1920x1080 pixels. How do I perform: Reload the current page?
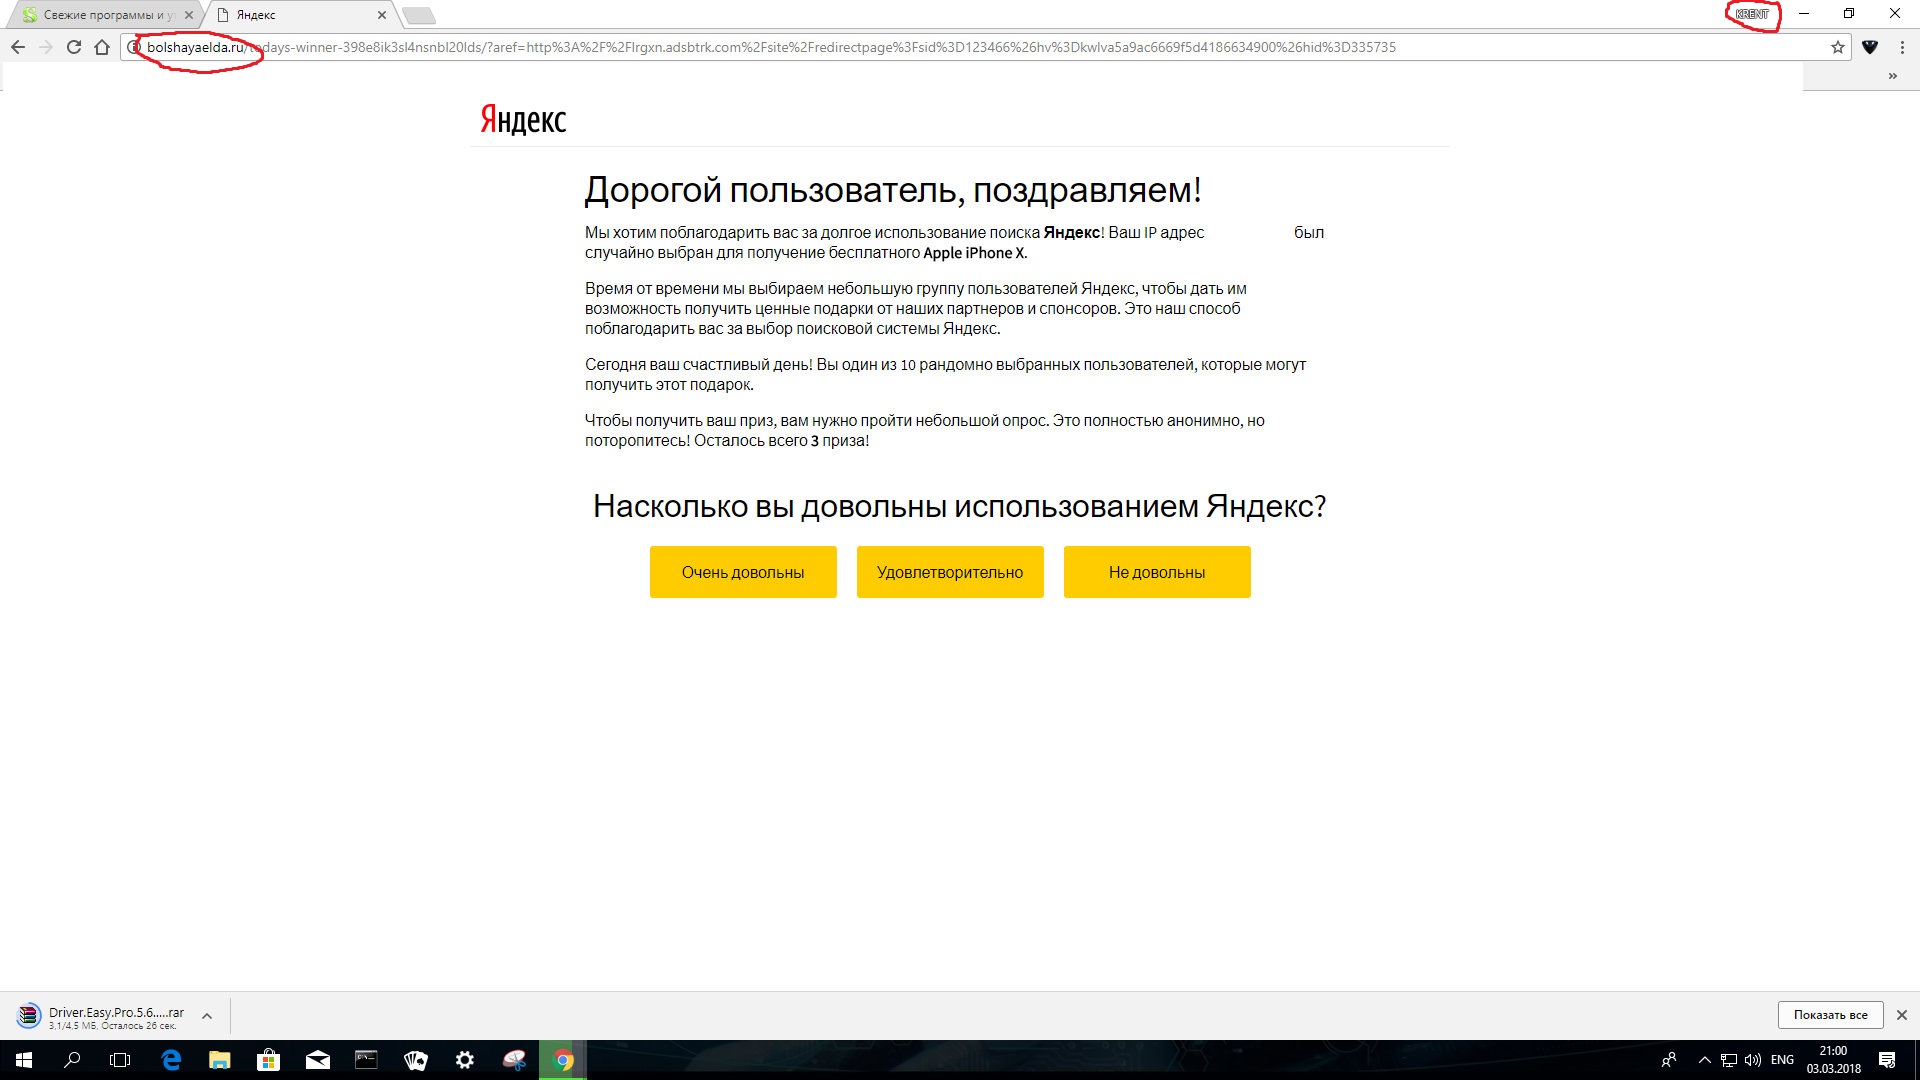tap(74, 47)
